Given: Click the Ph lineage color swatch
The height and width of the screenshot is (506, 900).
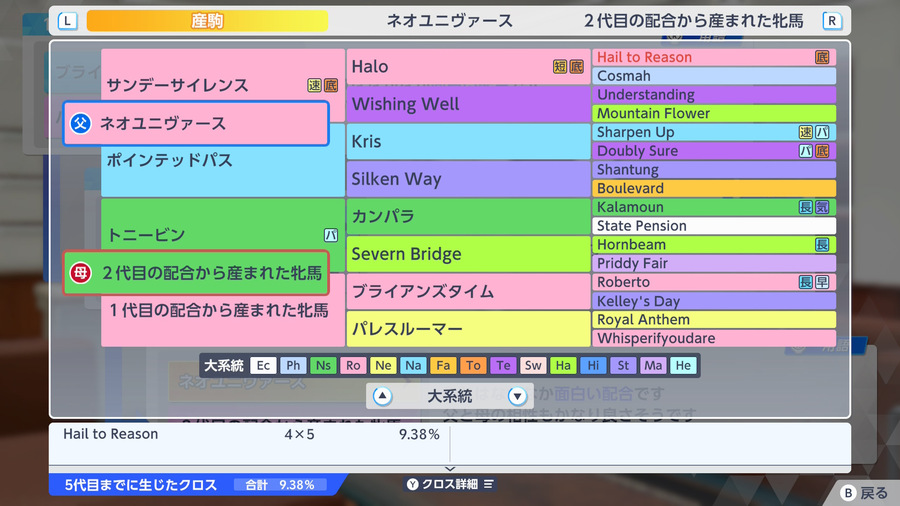Looking at the screenshot, I should click(293, 365).
